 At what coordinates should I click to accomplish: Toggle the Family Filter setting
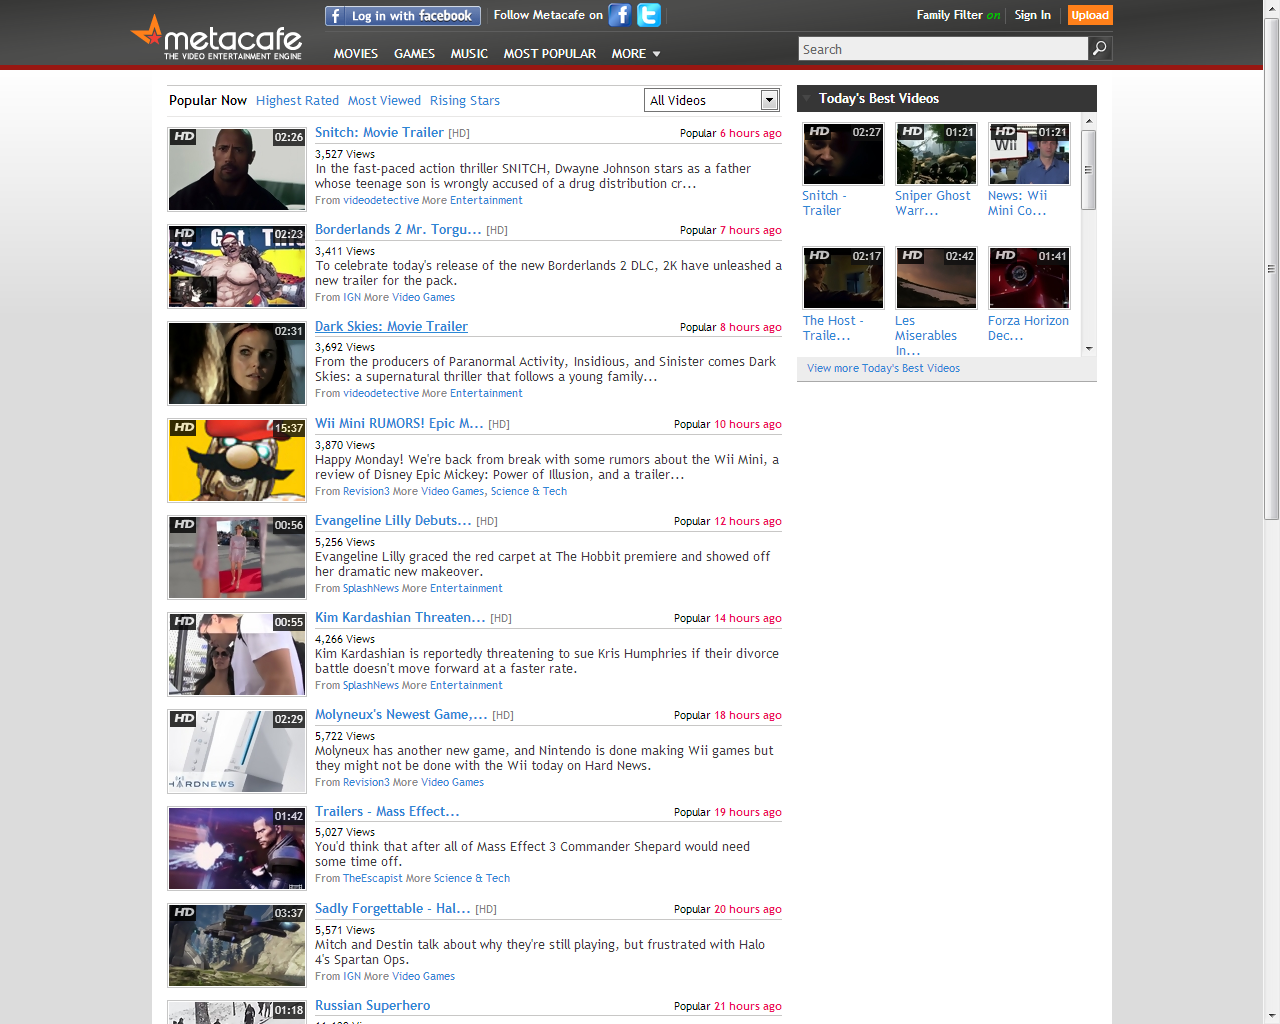point(958,15)
